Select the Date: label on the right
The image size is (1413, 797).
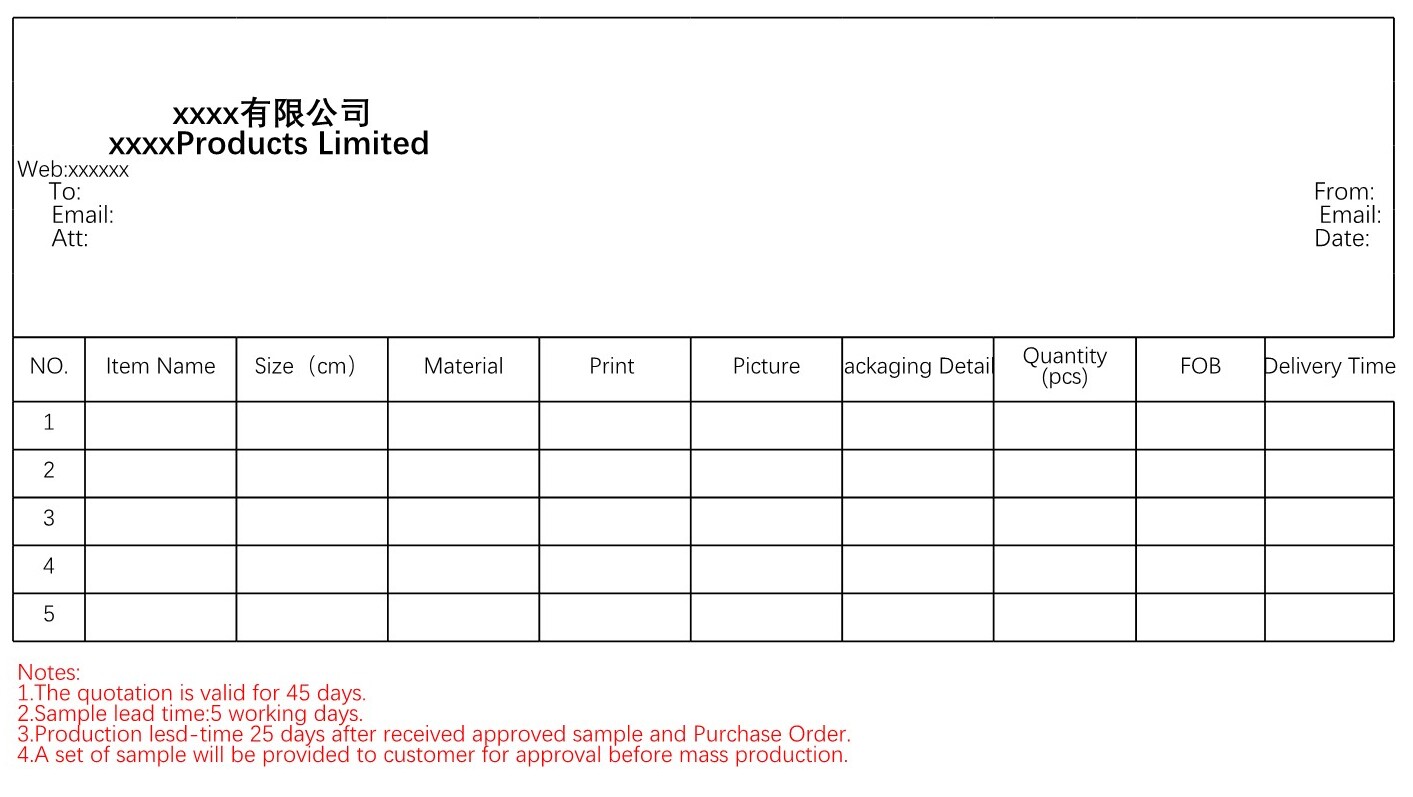[1341, 239]
